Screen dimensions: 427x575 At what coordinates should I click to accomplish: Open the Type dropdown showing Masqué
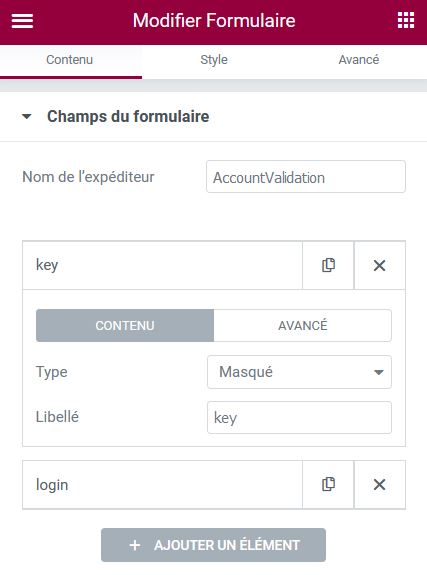(x=299, y=372)
